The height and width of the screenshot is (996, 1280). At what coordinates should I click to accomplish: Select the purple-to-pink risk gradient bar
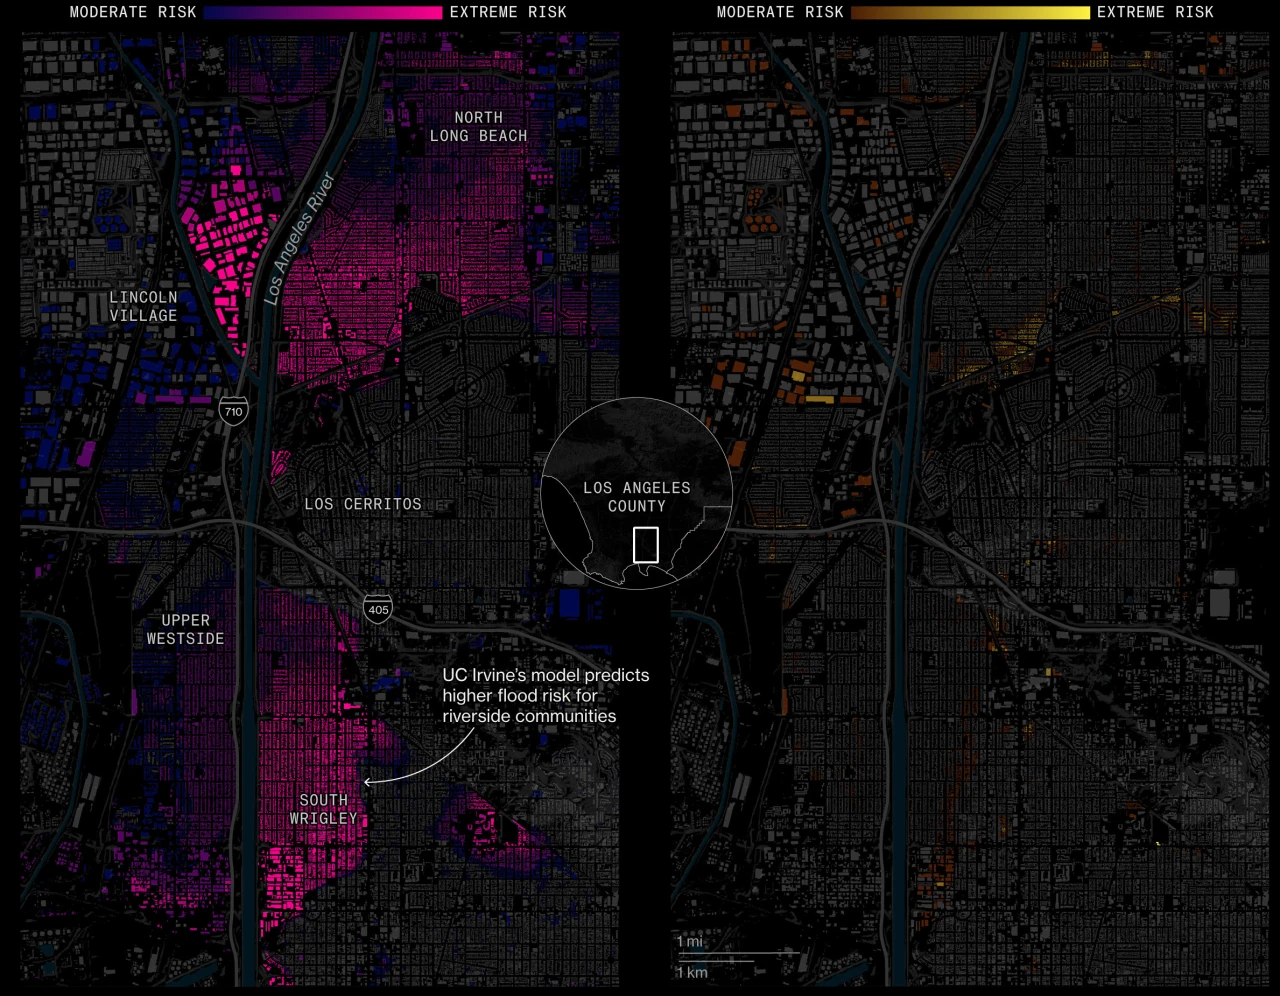click(322, 12)
